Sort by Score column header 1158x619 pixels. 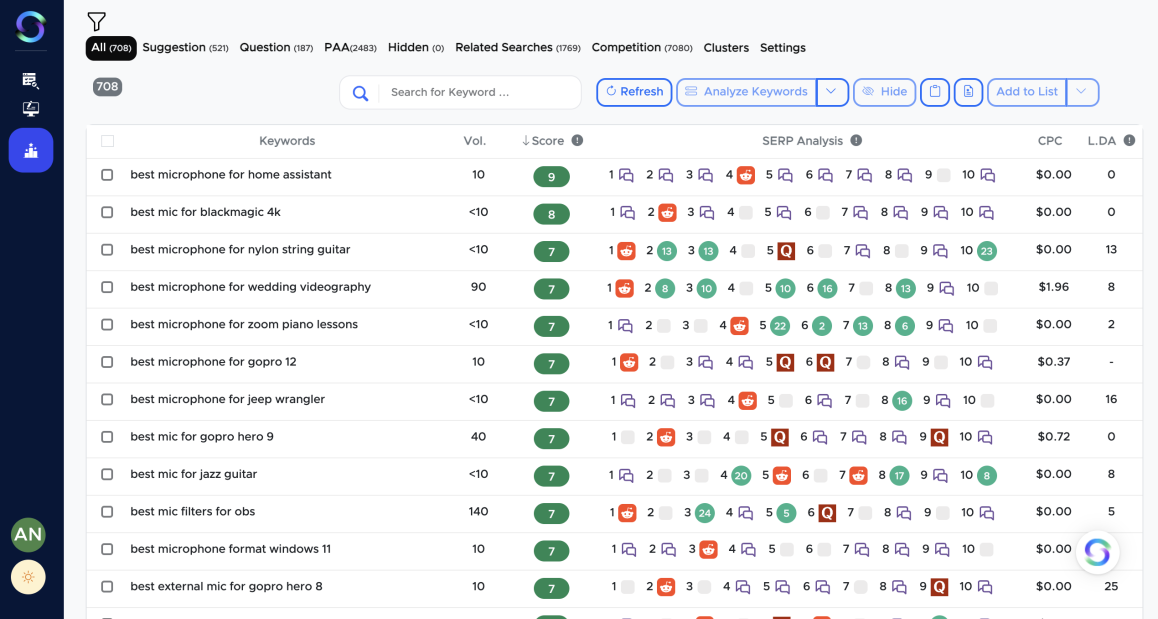(543, 140)
